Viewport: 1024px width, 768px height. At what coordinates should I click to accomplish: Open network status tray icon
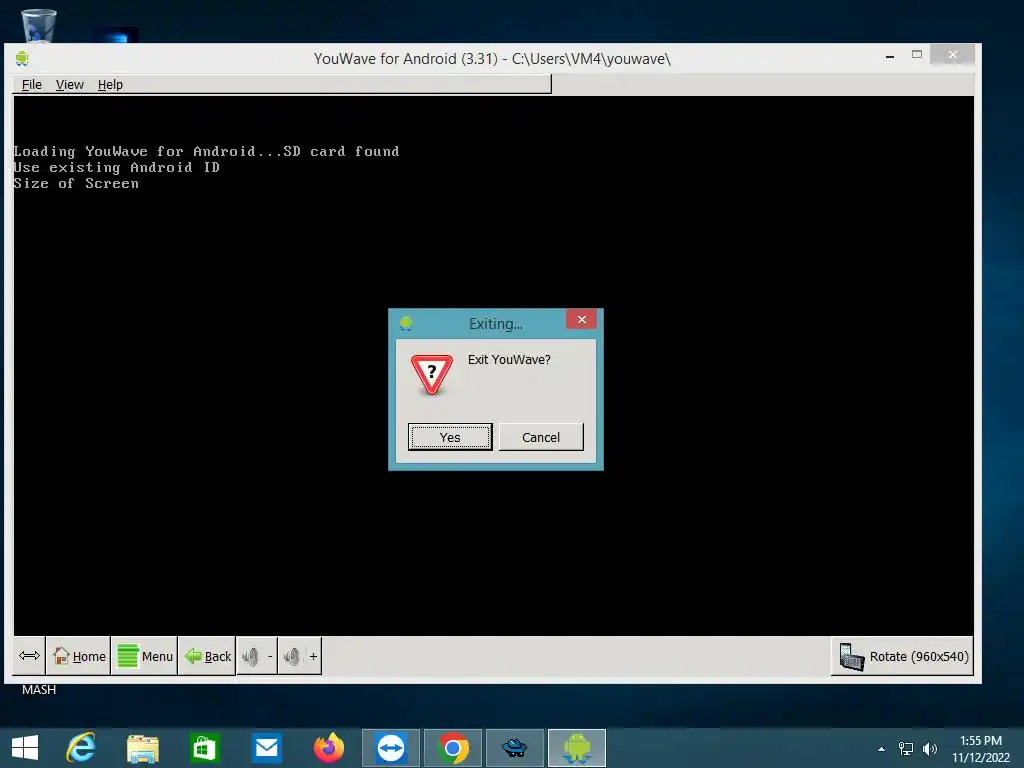tap(906, 749)
